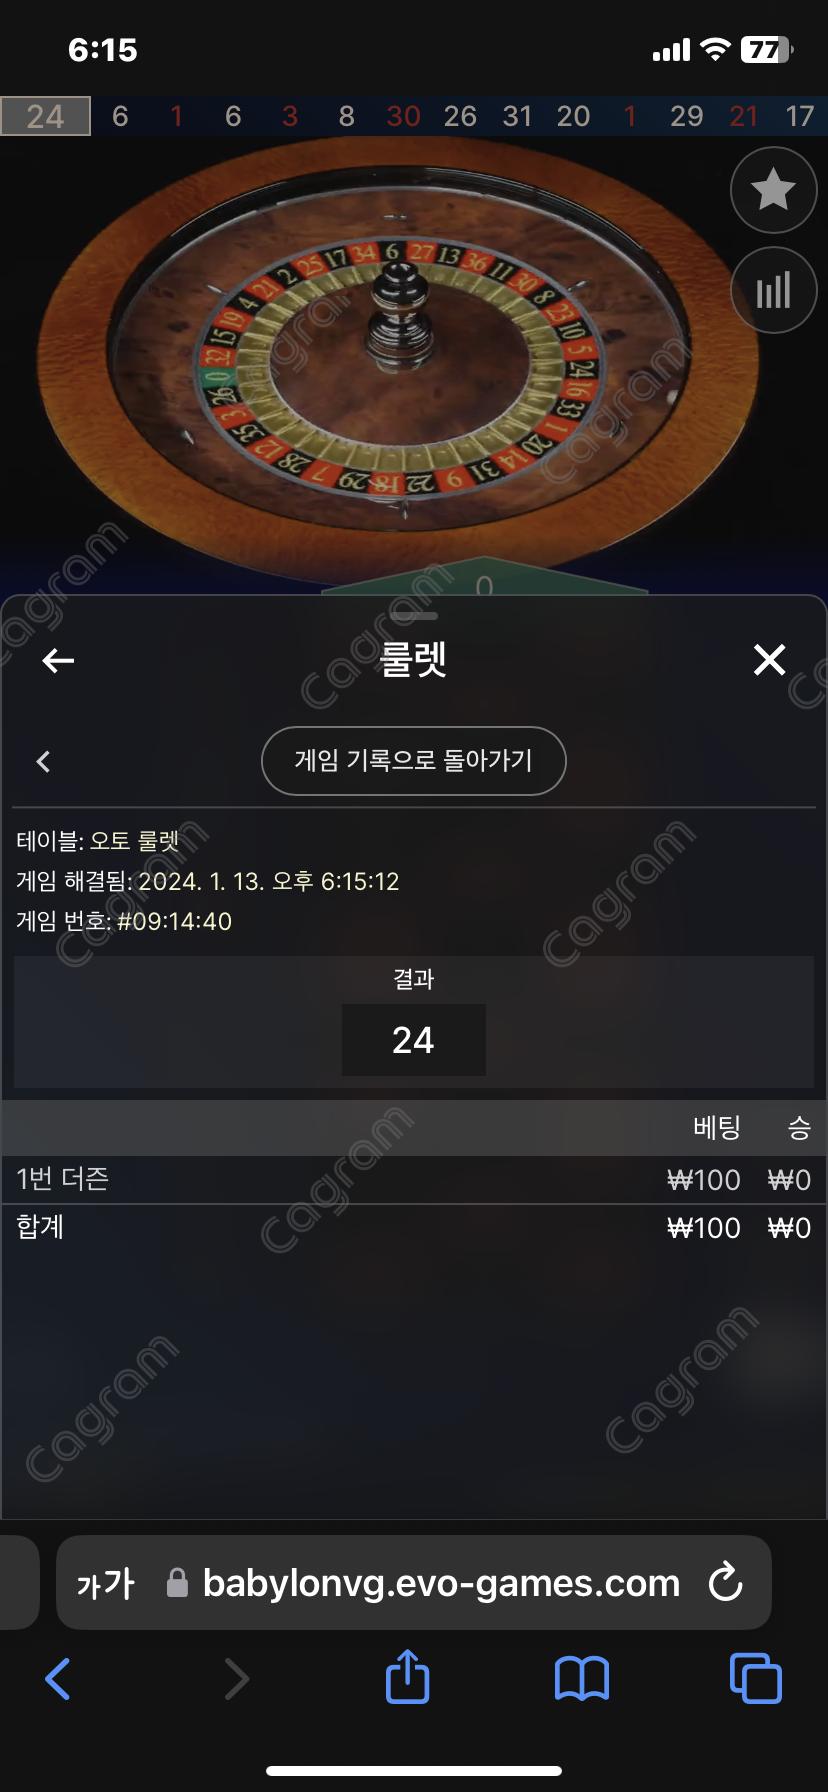Pull the panel's top drag handle
This screenshot has width=828, height=1792.
414,616
